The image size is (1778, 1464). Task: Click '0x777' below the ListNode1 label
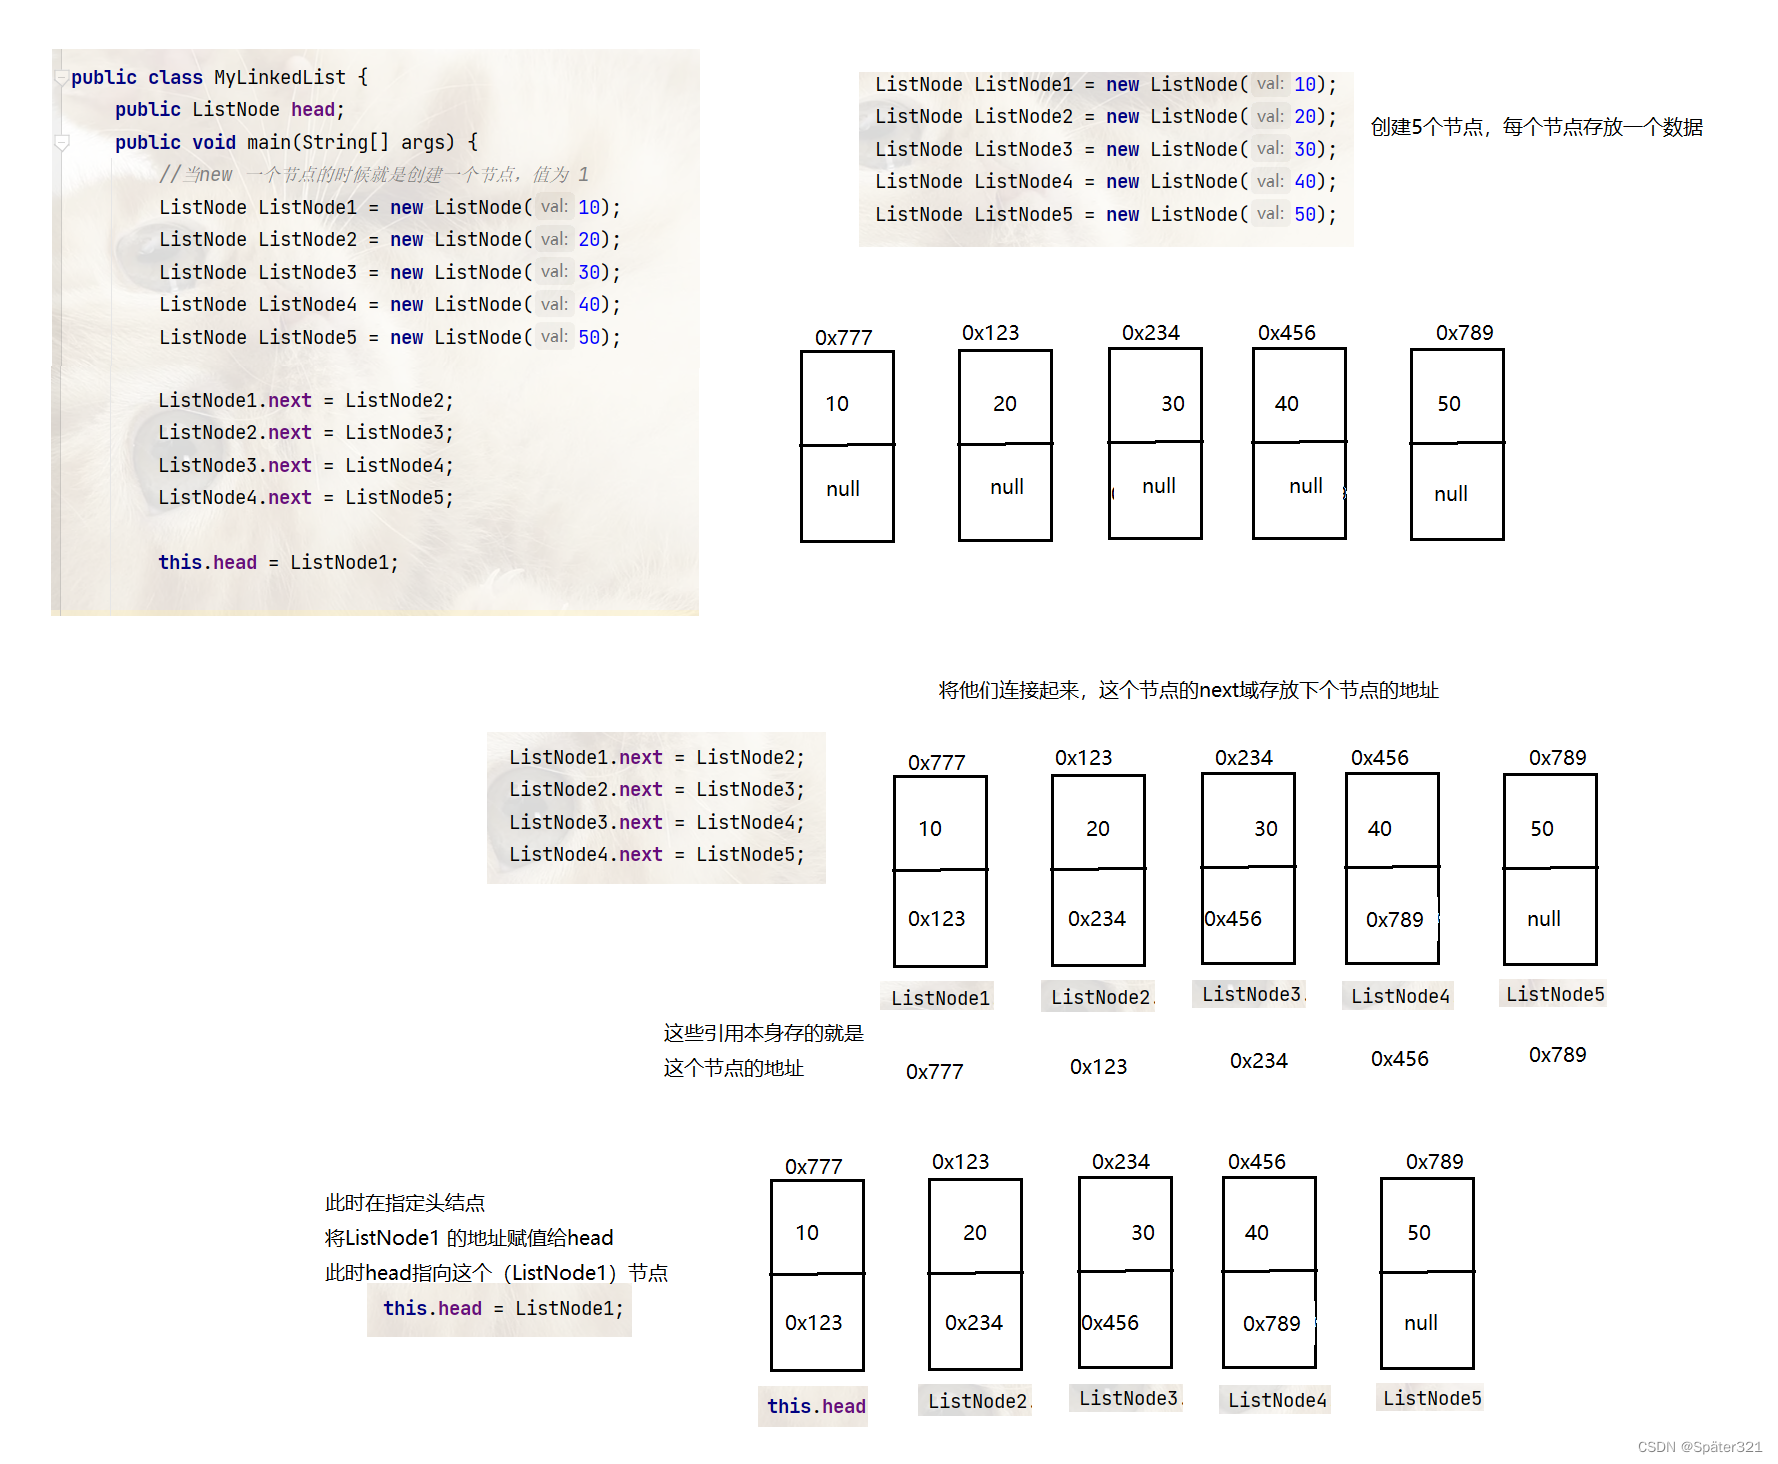tap(934, 1072)
